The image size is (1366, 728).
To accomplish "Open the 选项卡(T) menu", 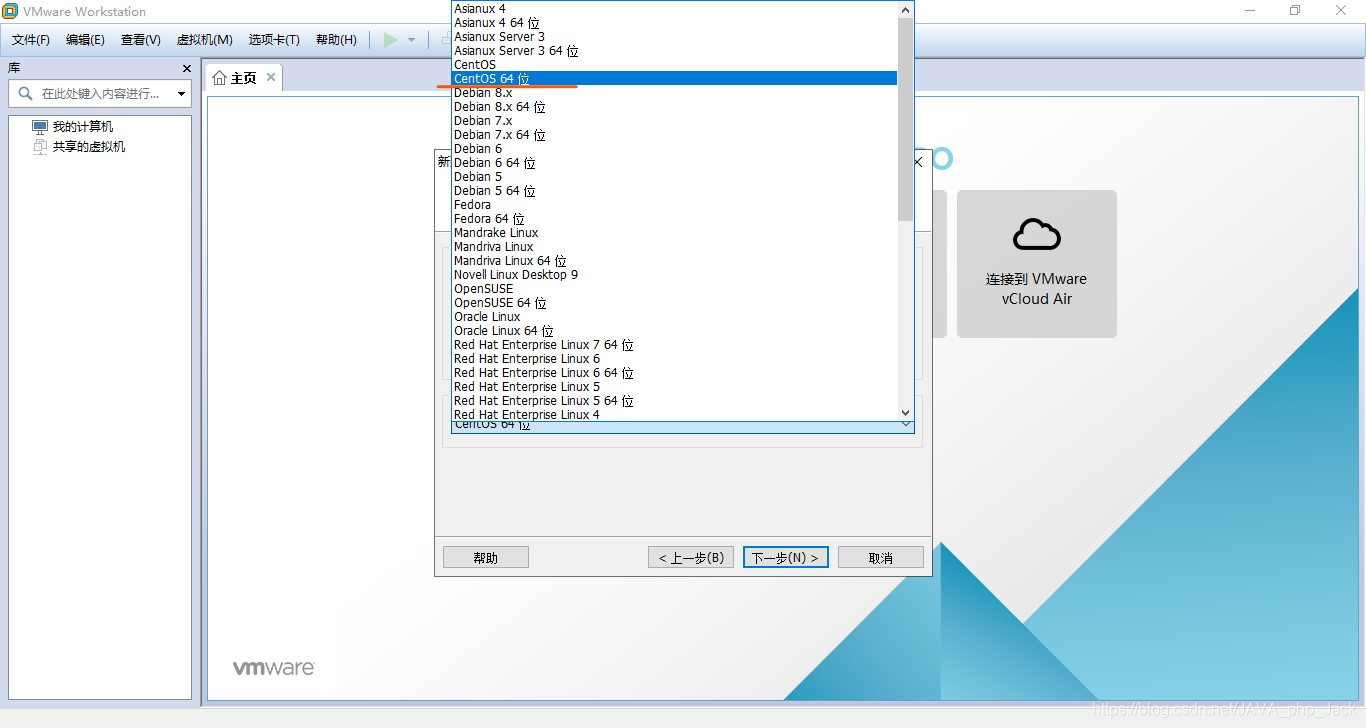I will pyautogui.click(x=274, y=40).
